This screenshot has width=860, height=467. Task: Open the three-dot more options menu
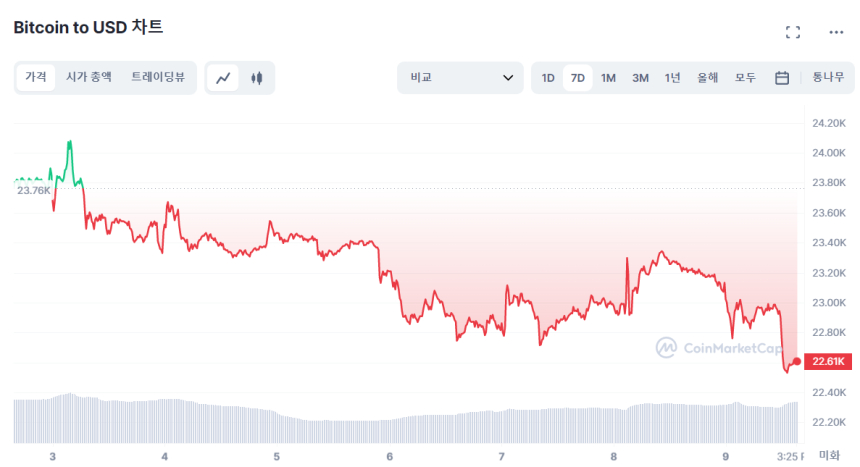[836, 32]
